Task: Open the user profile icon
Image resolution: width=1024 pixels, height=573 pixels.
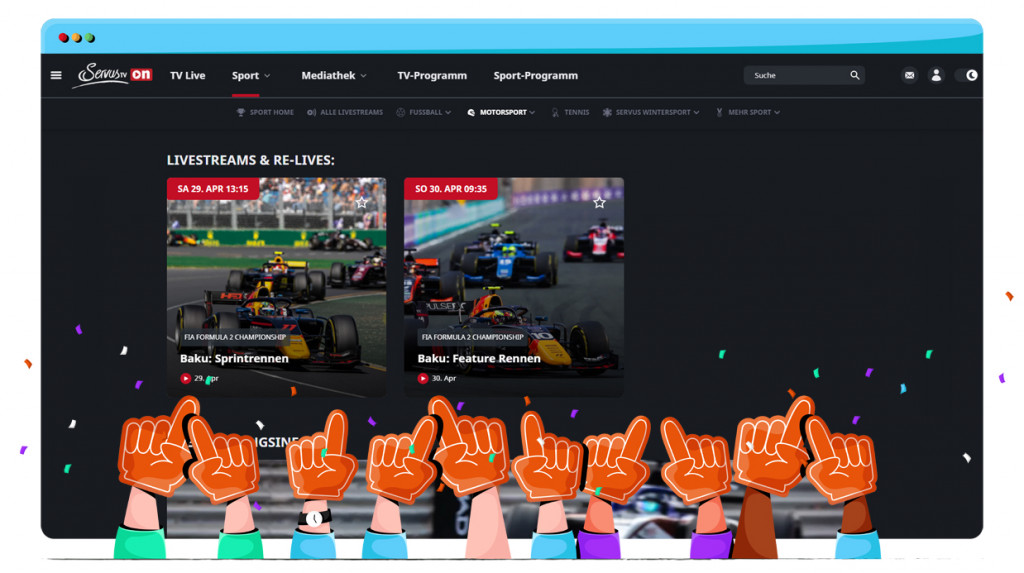Action: click(936, 76)
